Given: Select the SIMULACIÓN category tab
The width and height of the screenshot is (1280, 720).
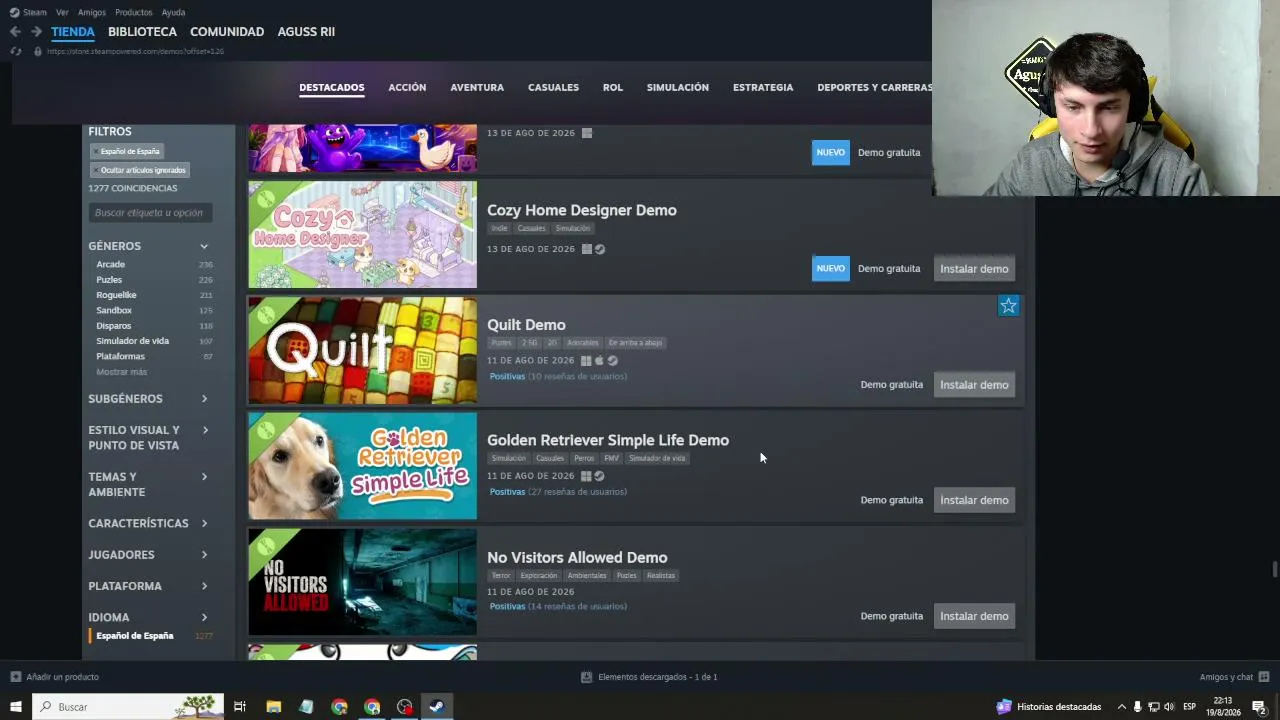Looking at the screenshot, I should pyautogui.click(x=678, y=88).
